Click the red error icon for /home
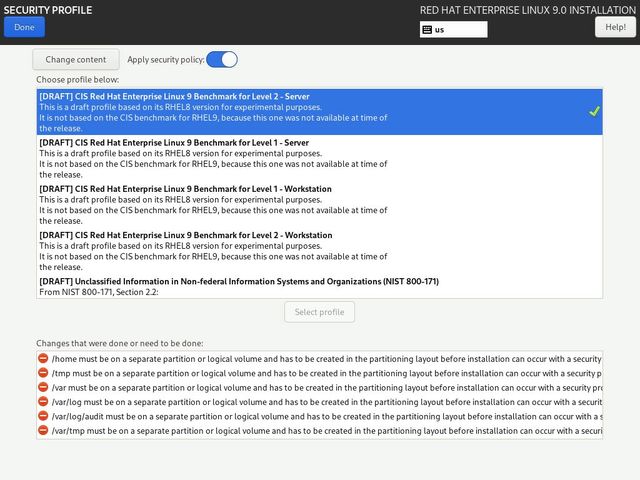This screenshot has width=640, height=480. (x=43, y=358)
